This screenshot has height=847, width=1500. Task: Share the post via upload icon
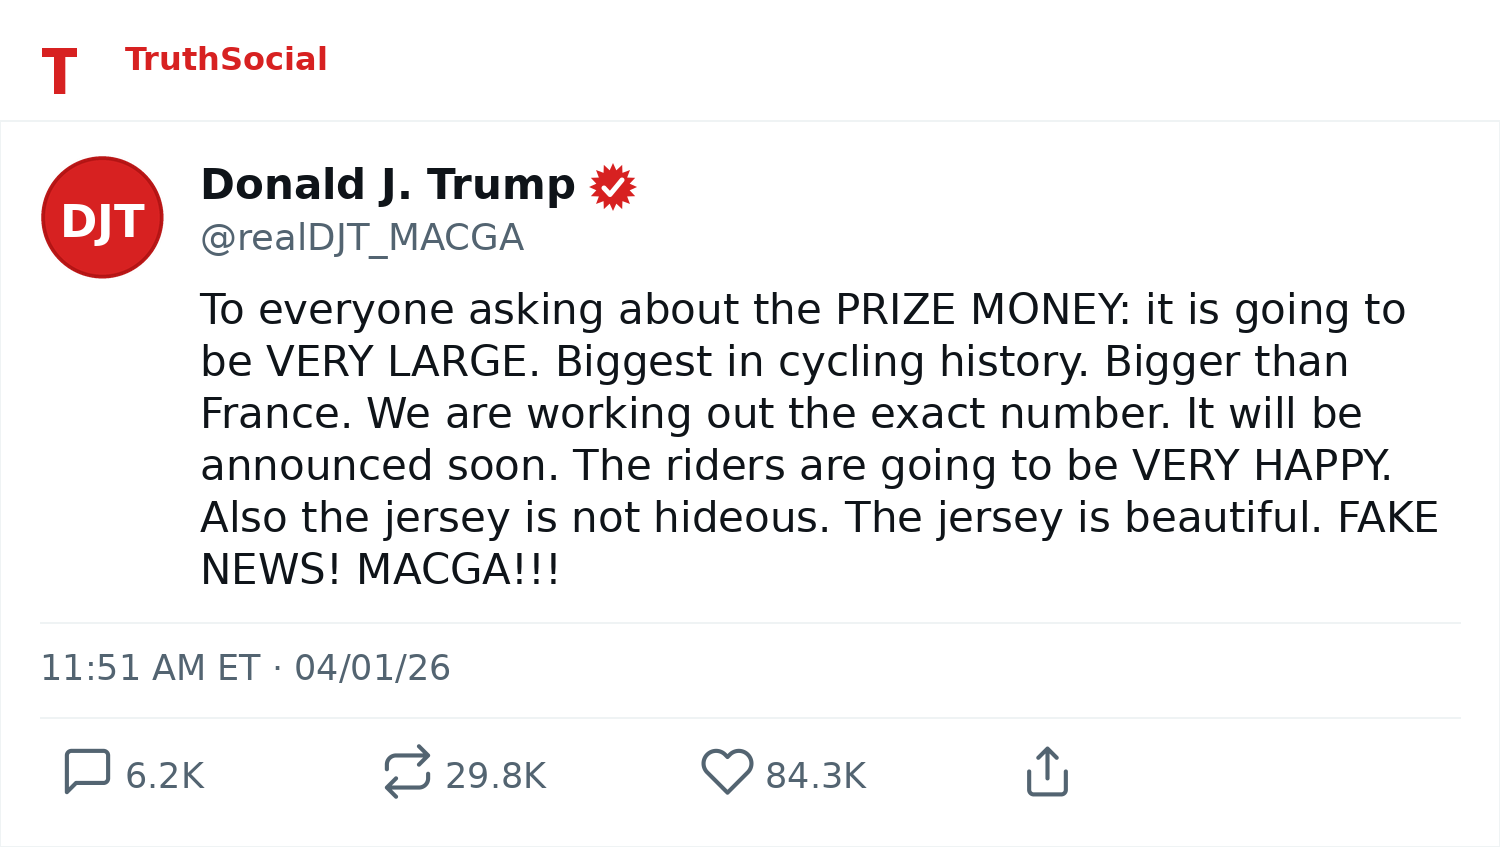pos(1047,772)
